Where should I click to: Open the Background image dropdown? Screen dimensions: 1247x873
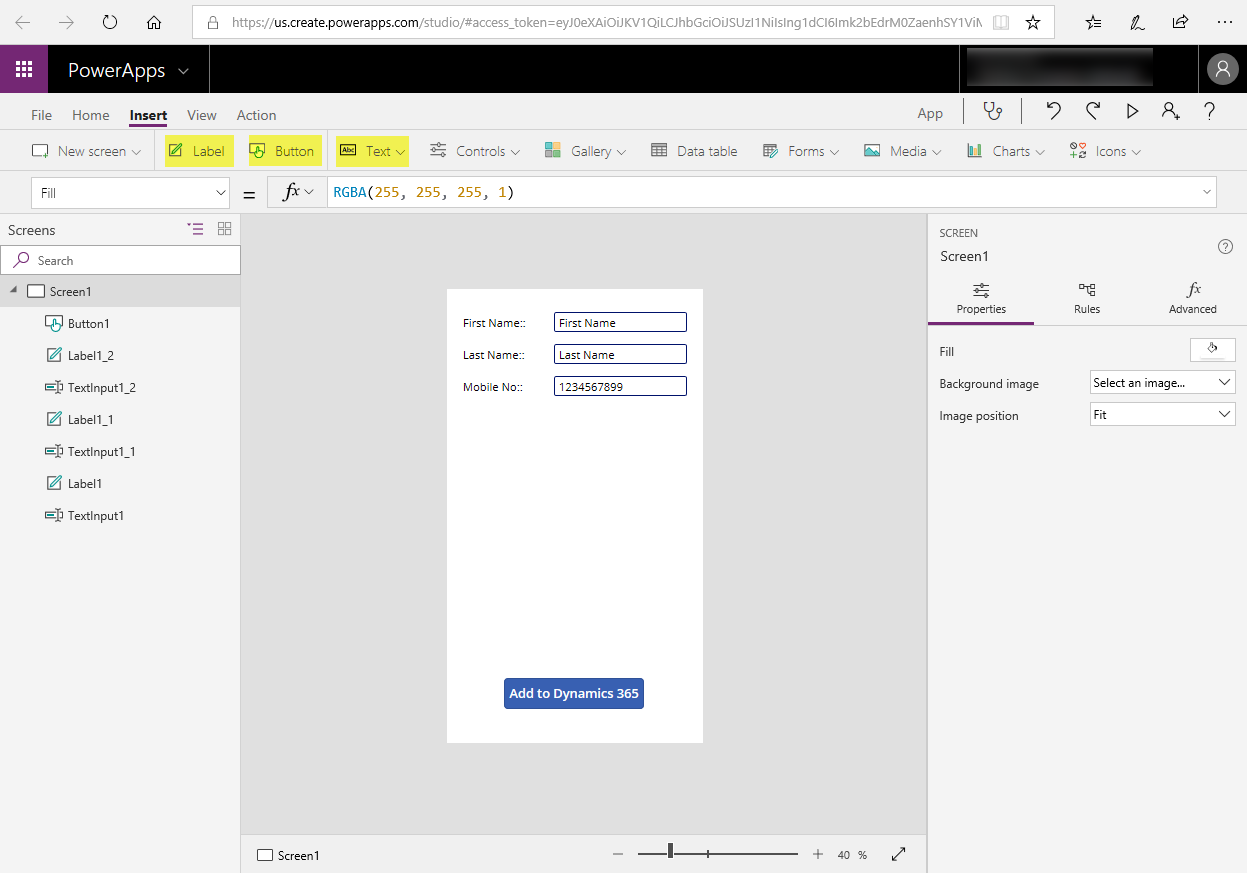(x=1162, y=382)
